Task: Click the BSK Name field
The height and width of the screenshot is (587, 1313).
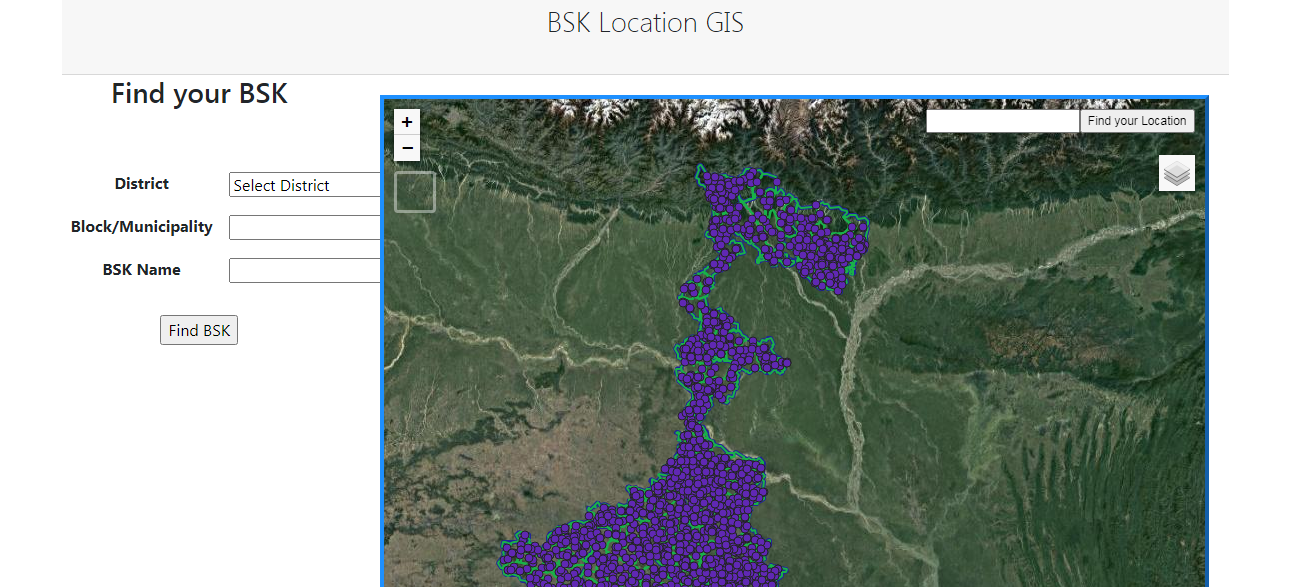Action: point(305,270)
